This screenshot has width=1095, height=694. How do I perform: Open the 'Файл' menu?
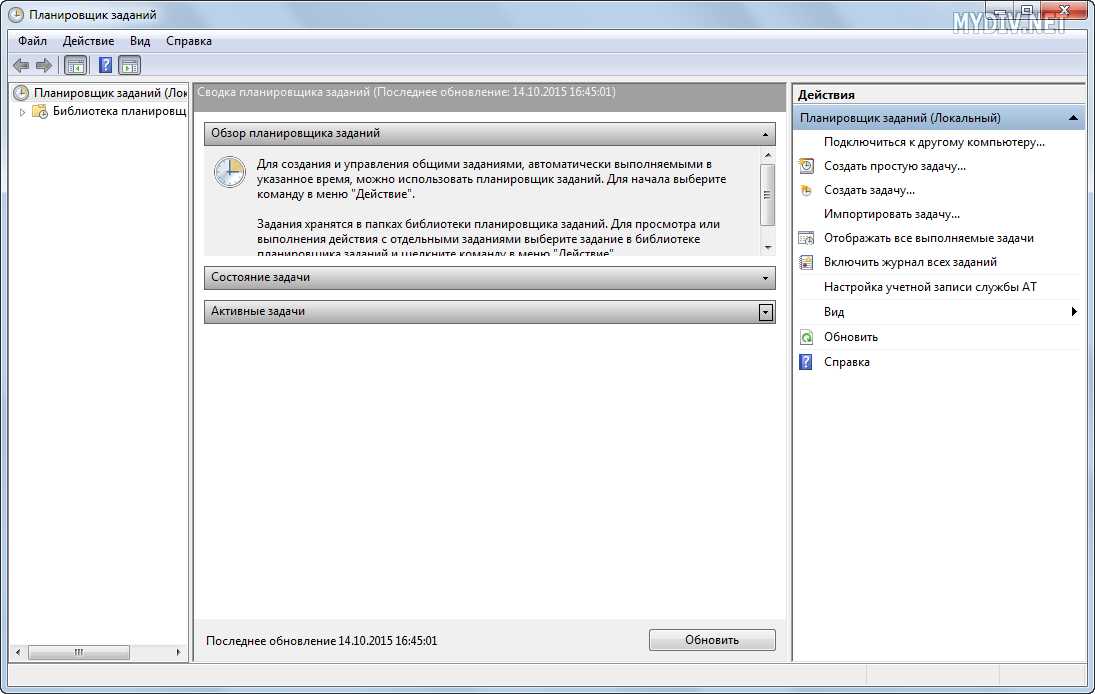click(x=32, y=41)
